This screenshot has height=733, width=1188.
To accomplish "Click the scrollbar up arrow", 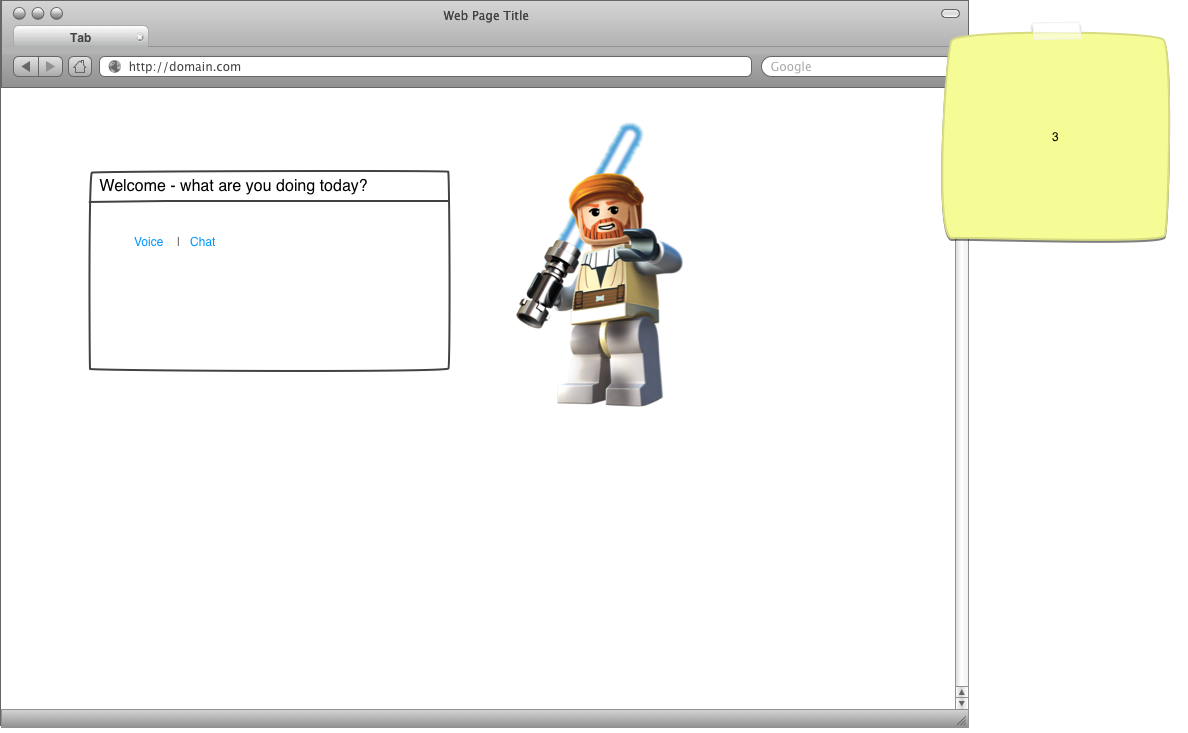I will coord(961,692).
